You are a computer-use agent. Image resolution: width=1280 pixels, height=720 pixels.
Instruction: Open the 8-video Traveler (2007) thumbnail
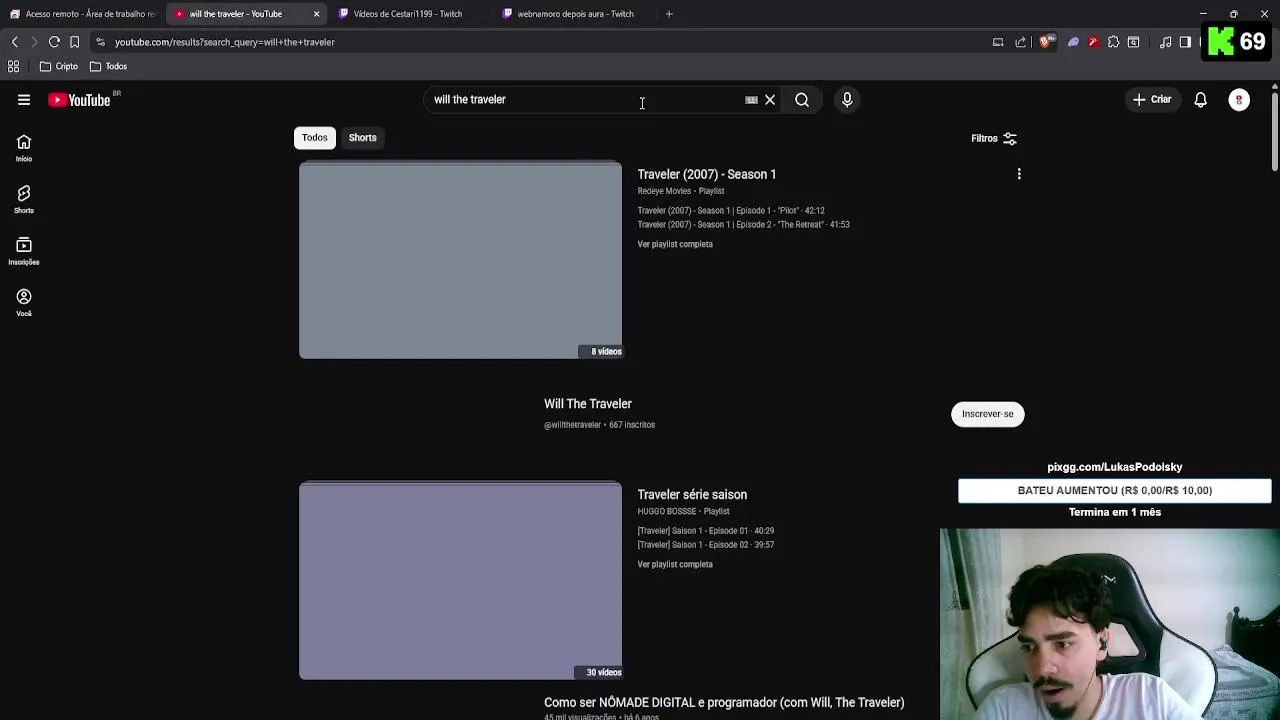click(460, 260)
